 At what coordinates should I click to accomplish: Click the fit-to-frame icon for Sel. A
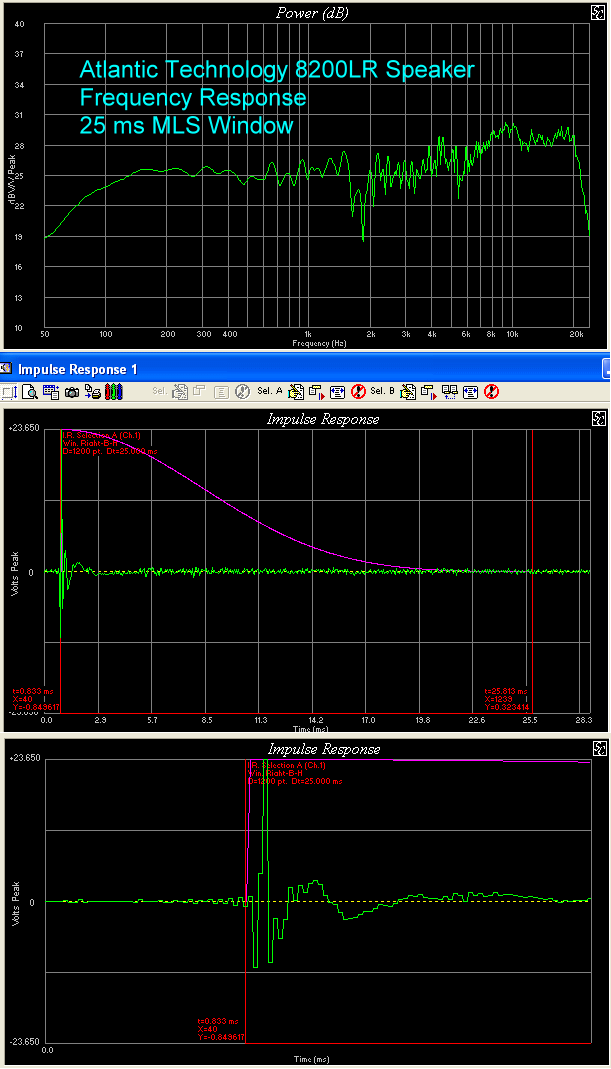tap(338, 392)
